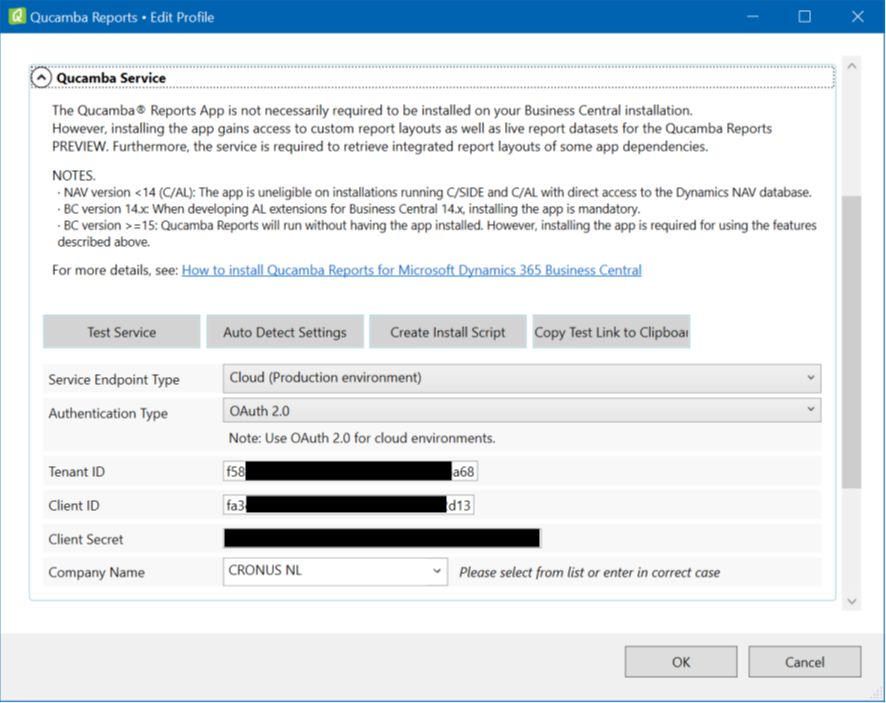Click the Company Name label
This screenshot has height=703, width=886.
(97, 572)
